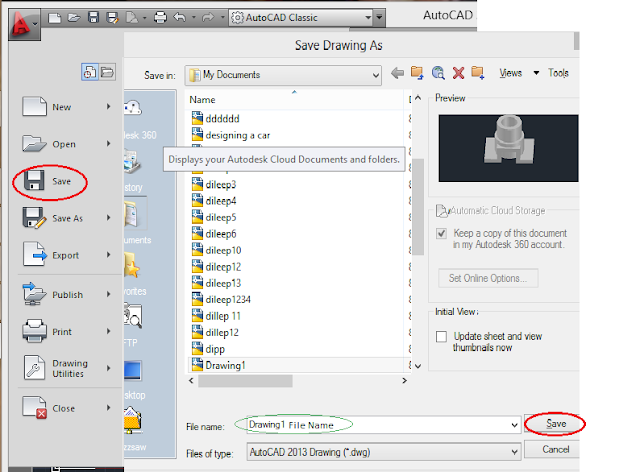640x472 pixels.
Task: Click the Desktop places icon
Action: 133,370
